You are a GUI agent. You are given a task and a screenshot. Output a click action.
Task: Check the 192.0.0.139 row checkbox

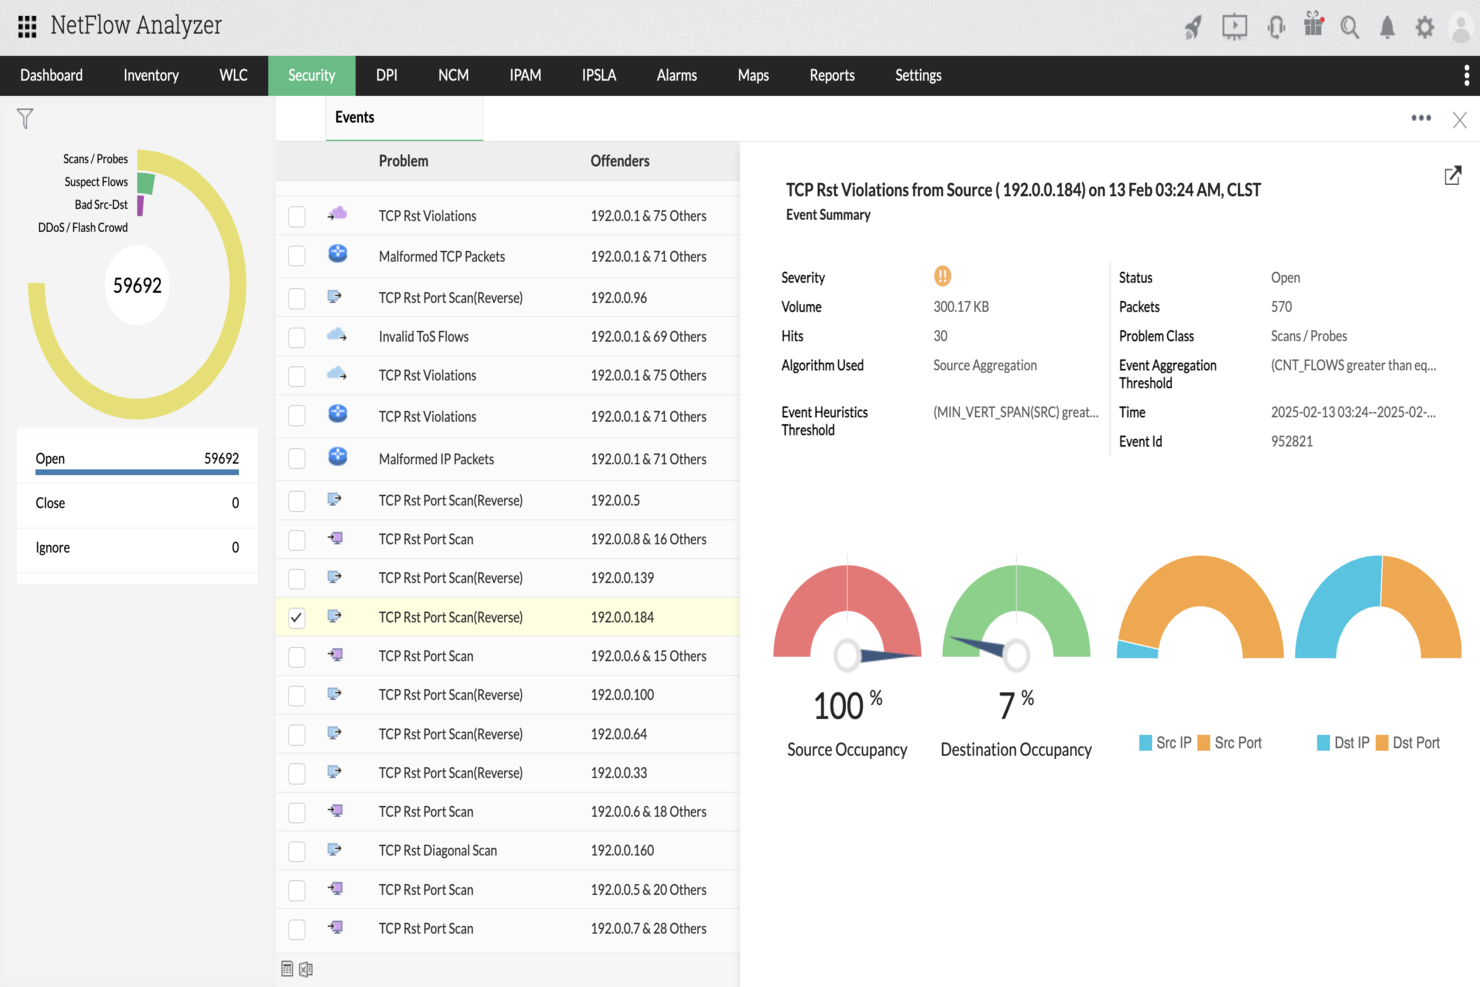(x=297, y=578)
